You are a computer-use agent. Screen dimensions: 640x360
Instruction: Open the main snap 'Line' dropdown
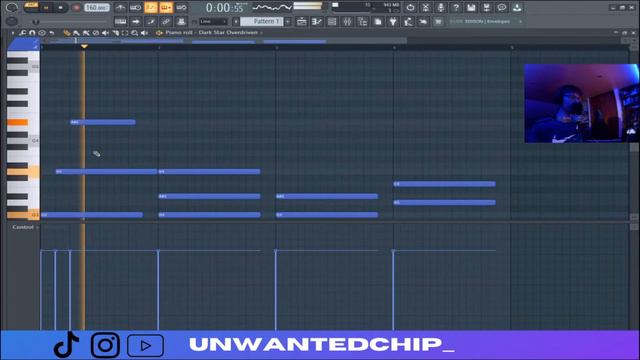pos(213,22)
